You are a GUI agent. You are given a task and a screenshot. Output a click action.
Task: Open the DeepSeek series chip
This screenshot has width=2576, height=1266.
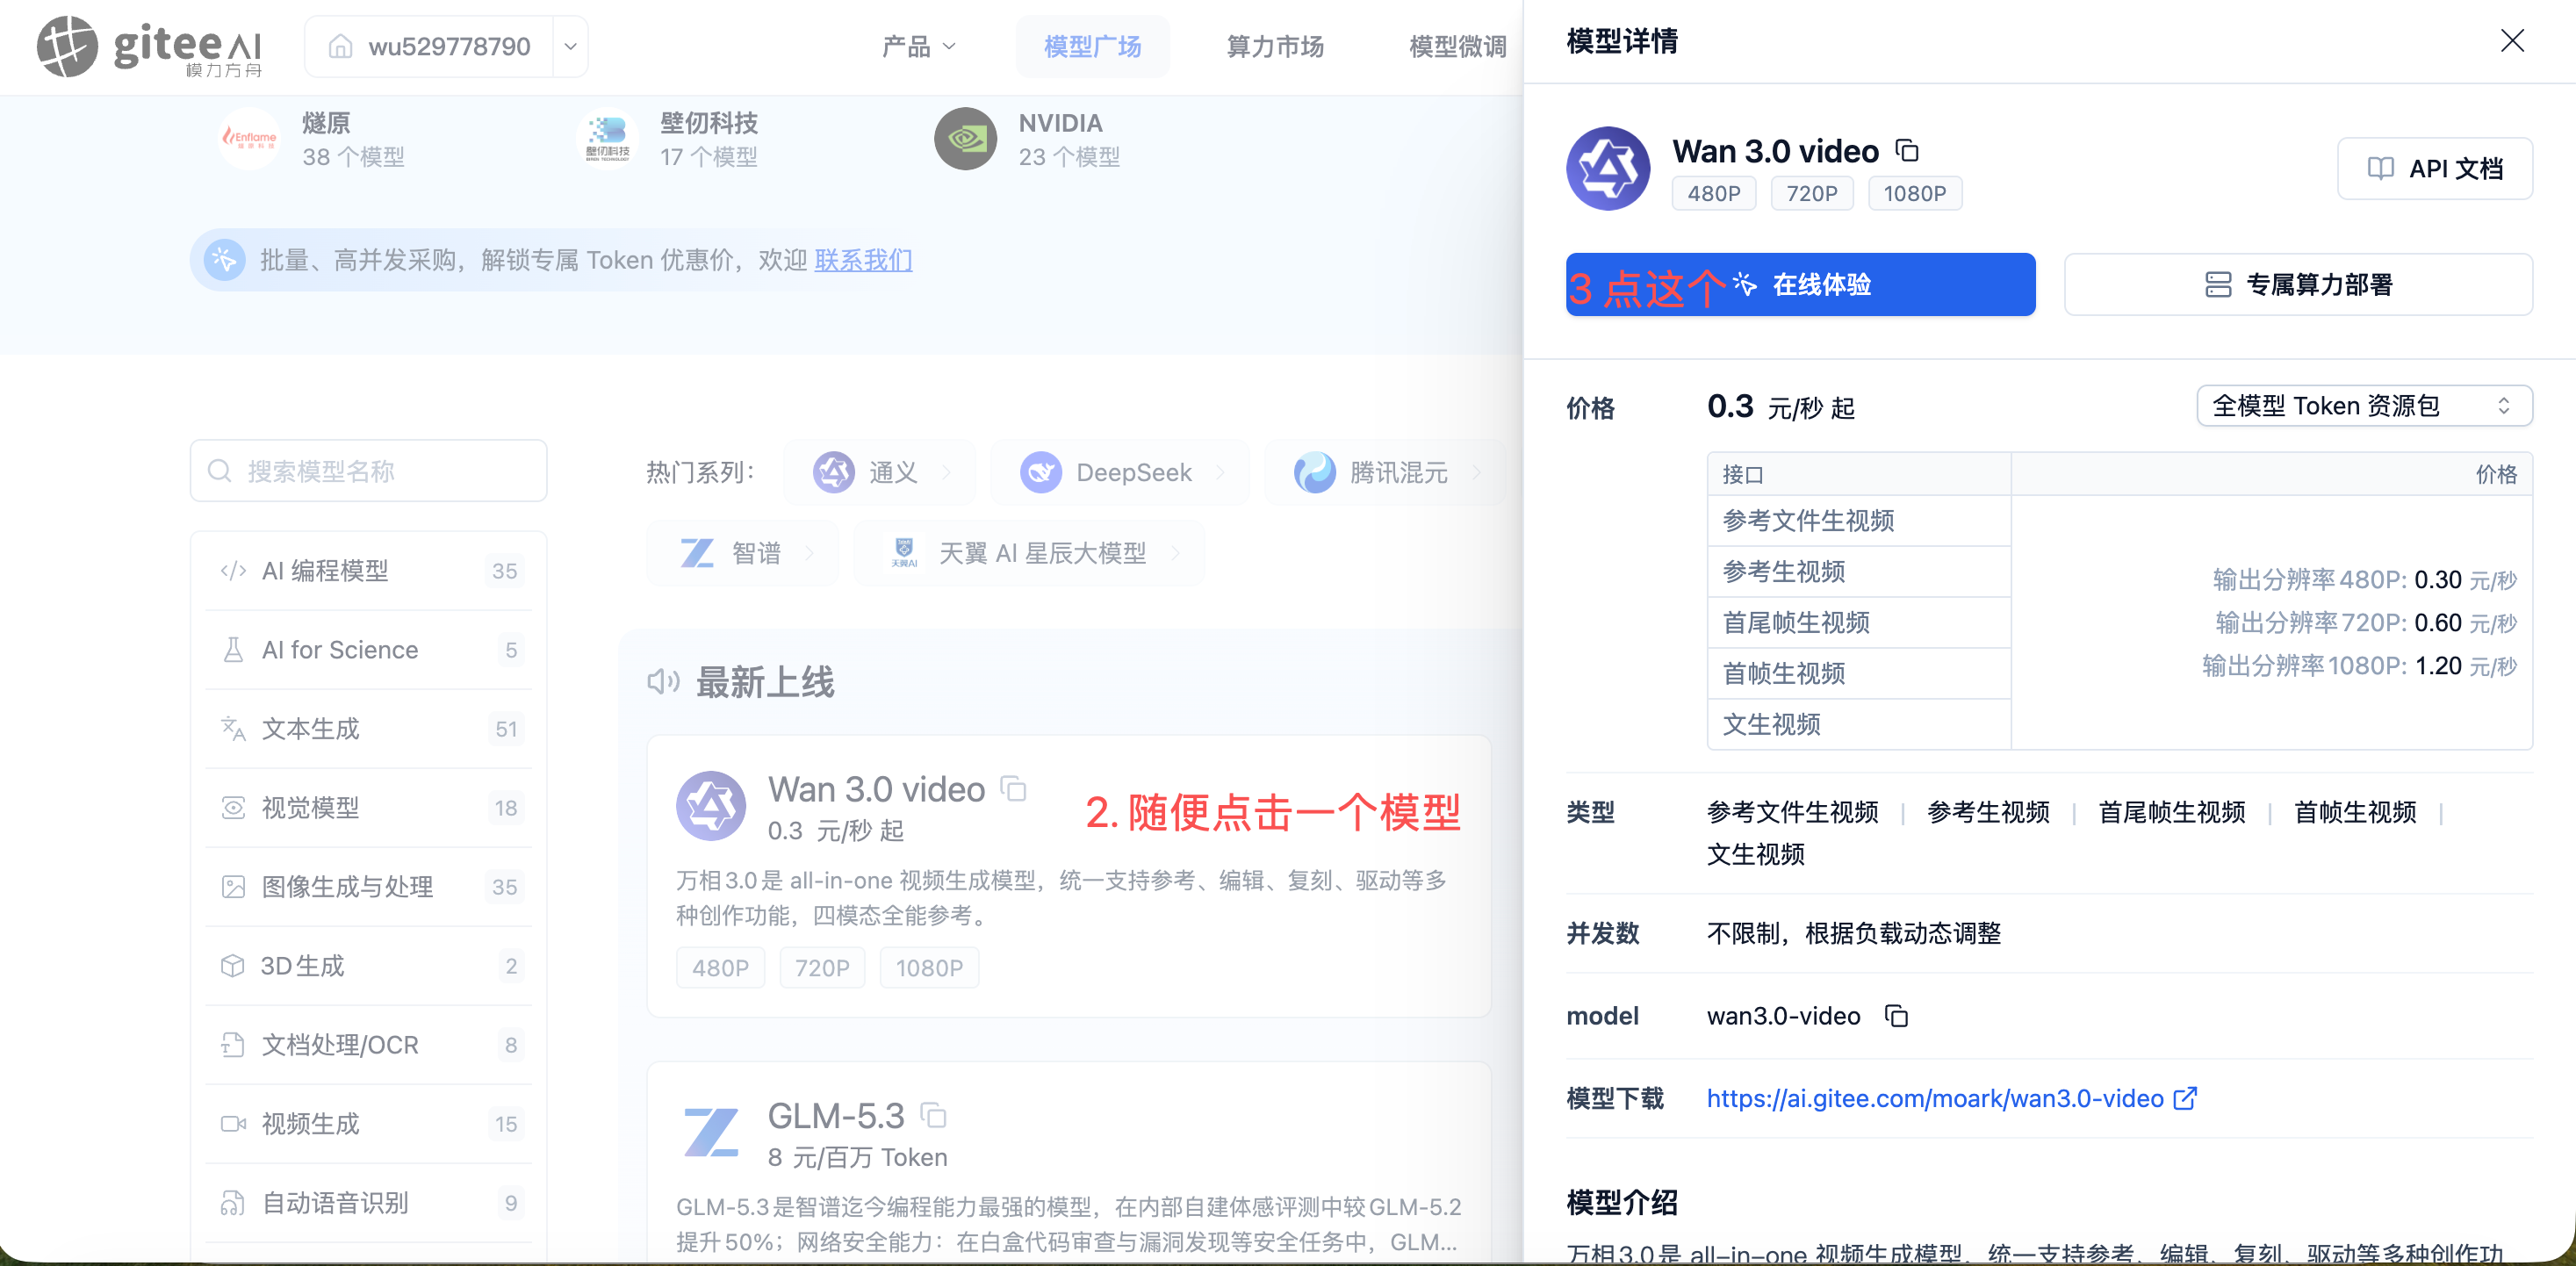click(1119, 472)
